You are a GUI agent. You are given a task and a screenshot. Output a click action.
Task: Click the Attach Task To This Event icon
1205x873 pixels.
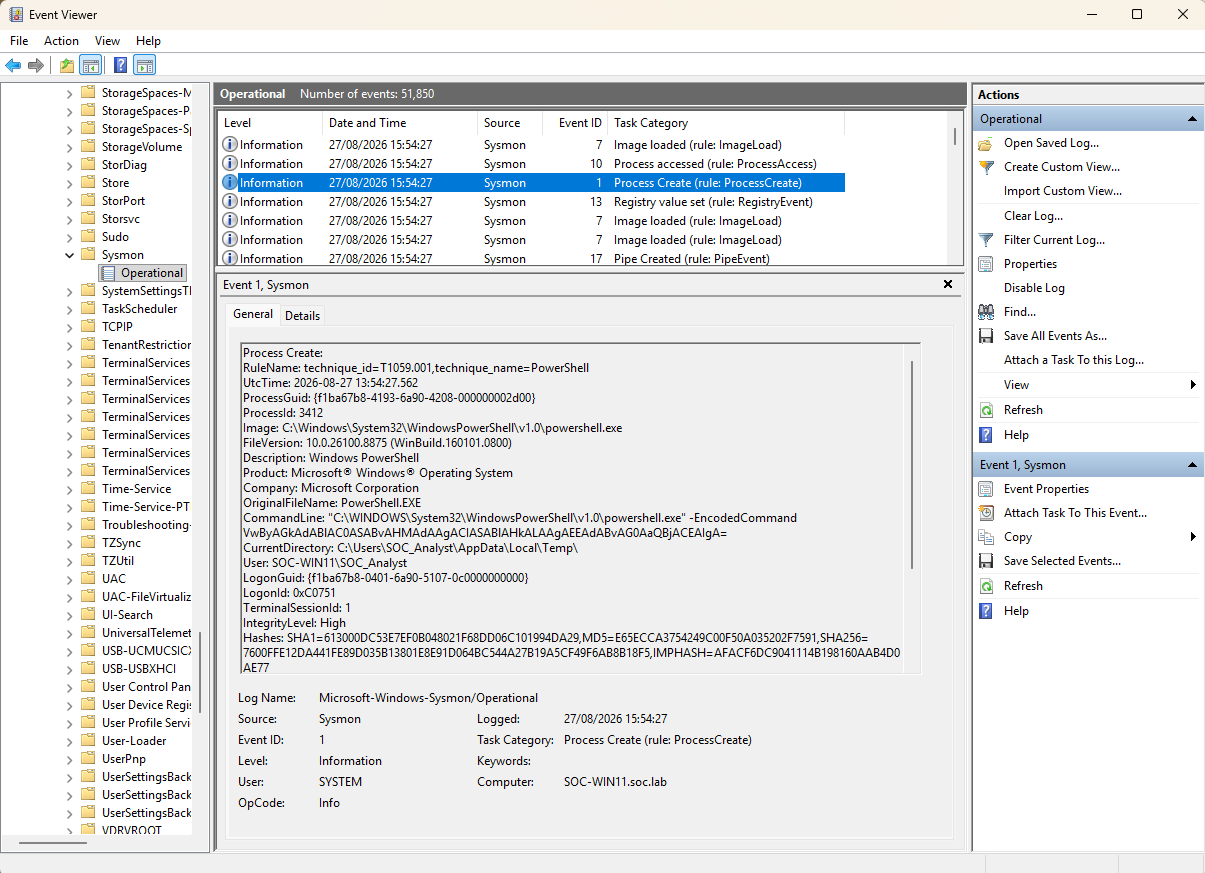tap(986, 513)
